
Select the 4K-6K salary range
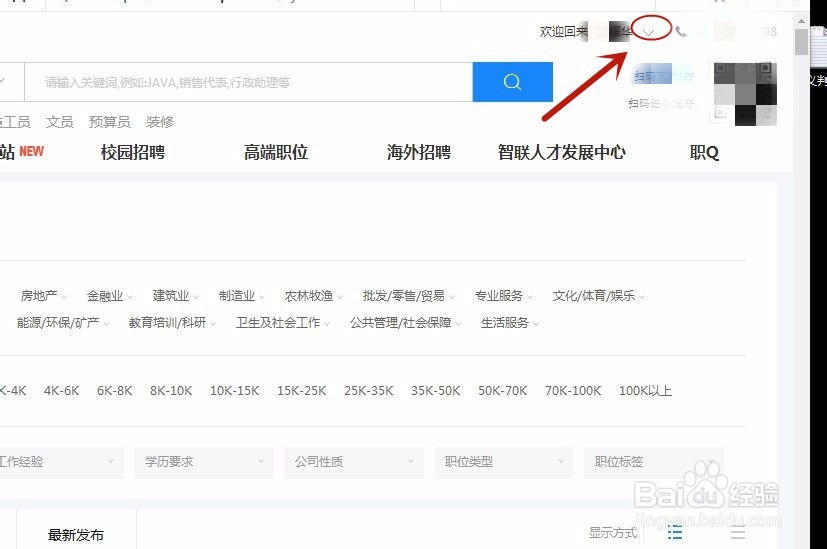click(61, 391)
